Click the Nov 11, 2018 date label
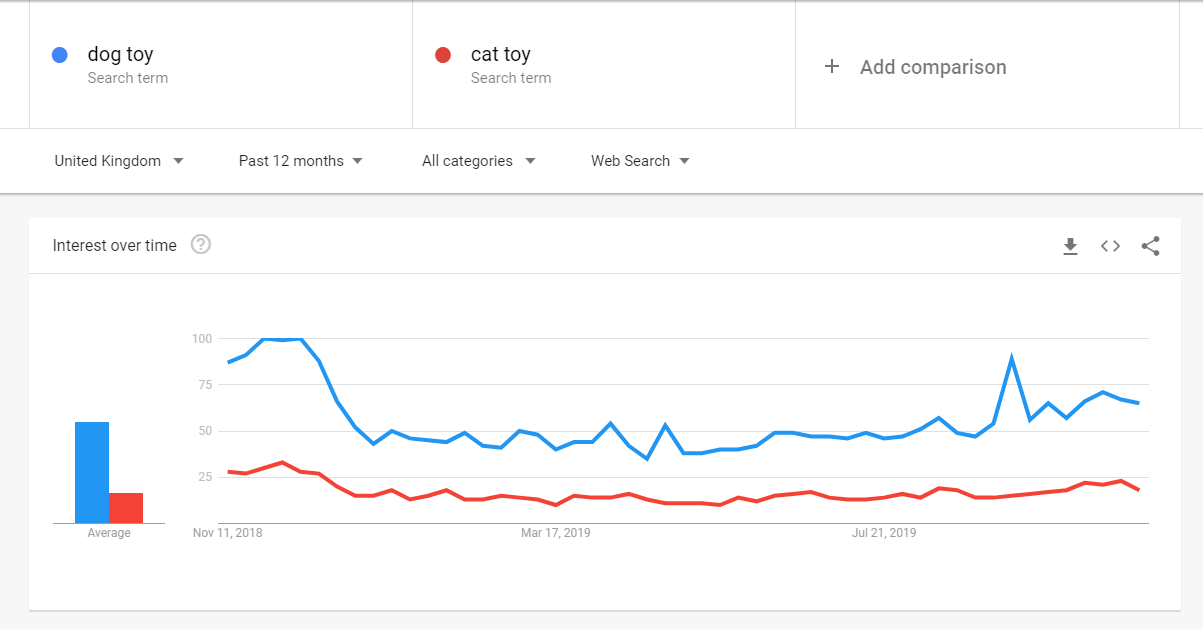The width and height of the screenshot is (1203, 629). [x=227, y=533]
